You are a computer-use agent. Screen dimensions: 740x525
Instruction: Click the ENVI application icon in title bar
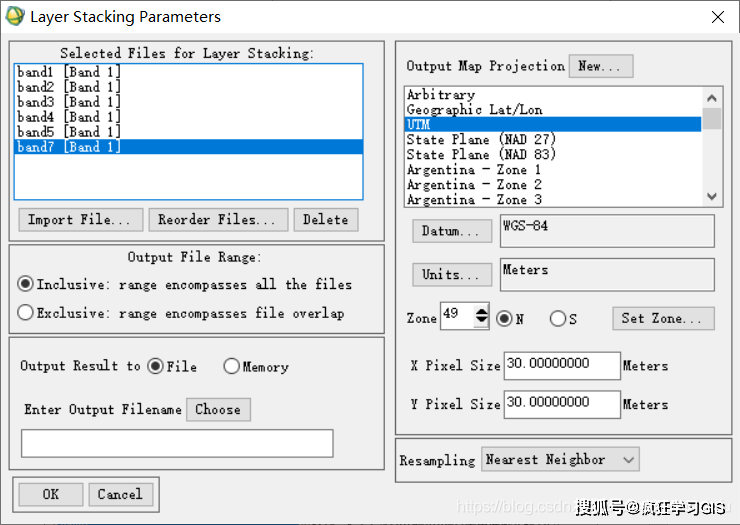coord(15,17)
